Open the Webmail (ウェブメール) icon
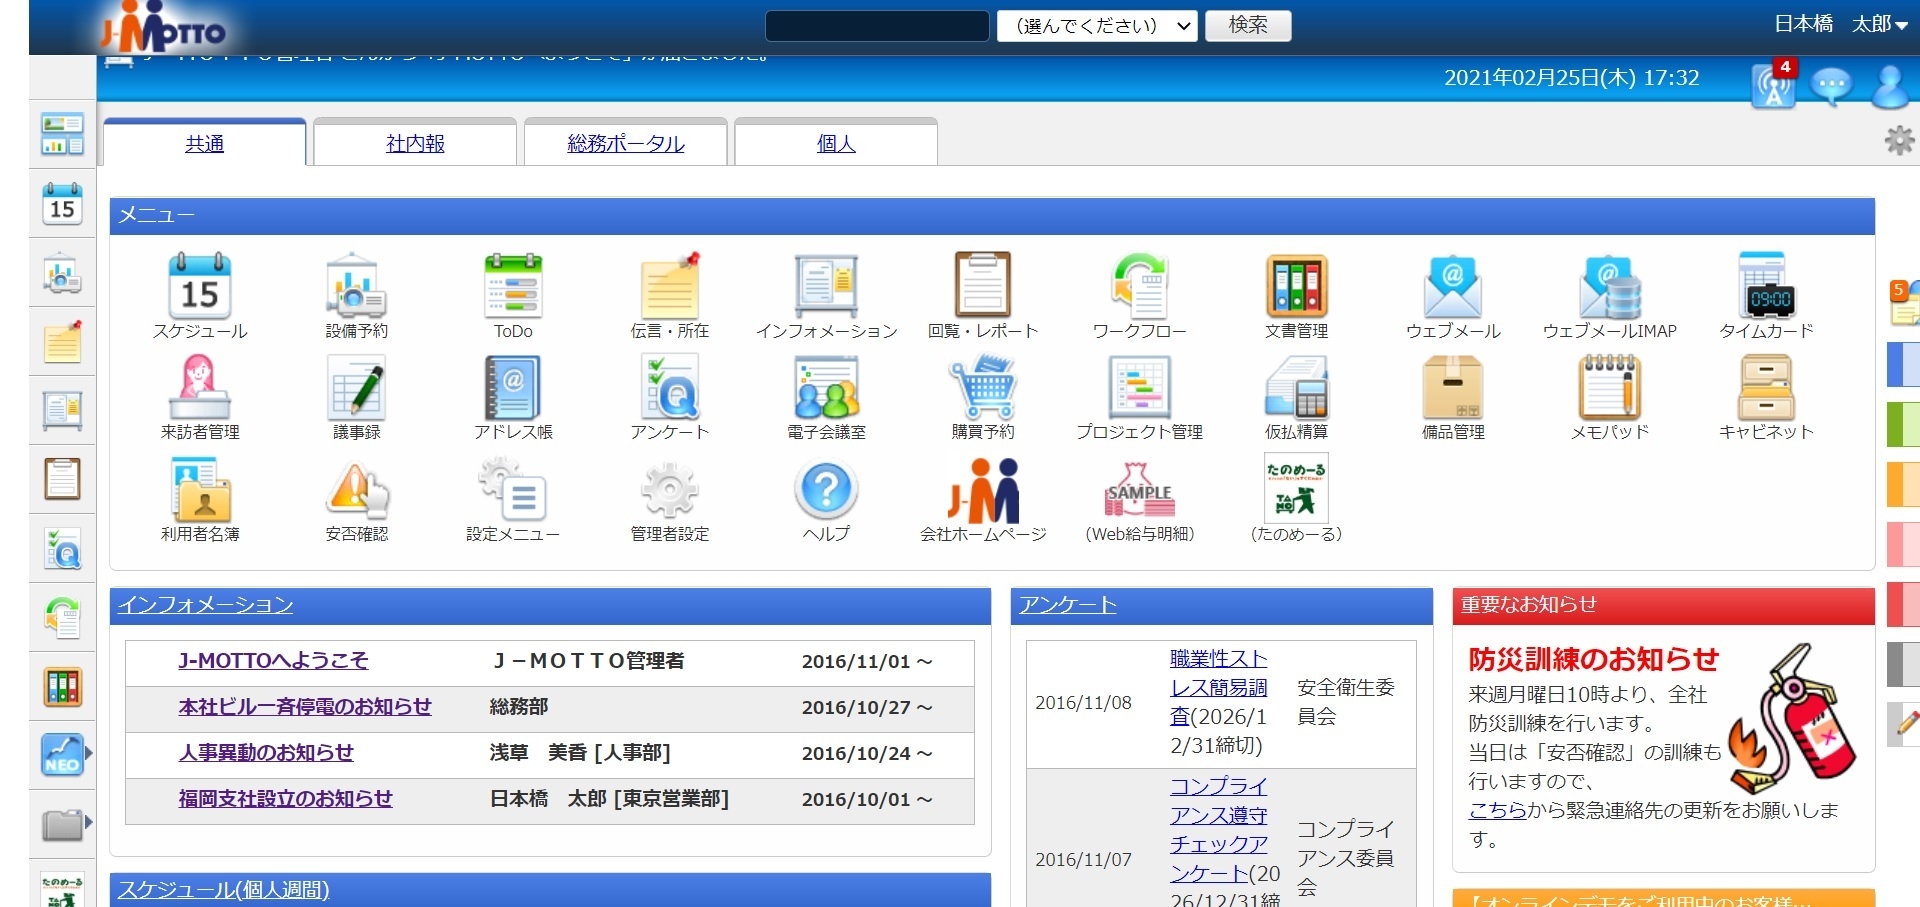The height and width of the screenshot is (907, 1920). (1452, 286)
